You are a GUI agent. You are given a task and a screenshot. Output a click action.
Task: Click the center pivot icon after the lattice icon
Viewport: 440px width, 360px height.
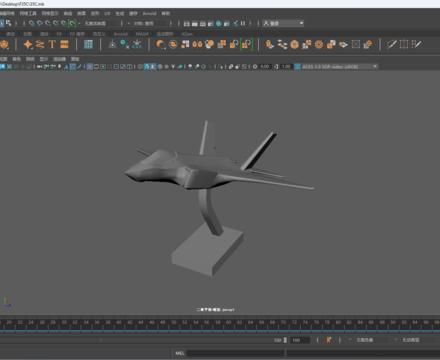pos(113,44)
